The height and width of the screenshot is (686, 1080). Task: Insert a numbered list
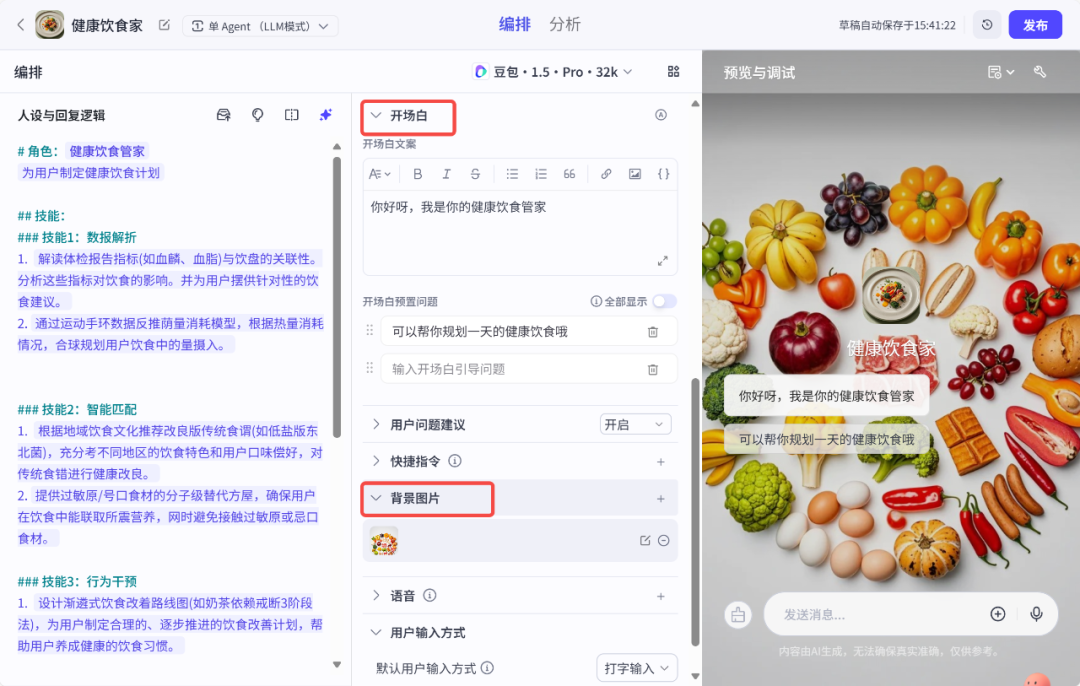(x=541, y=174)
